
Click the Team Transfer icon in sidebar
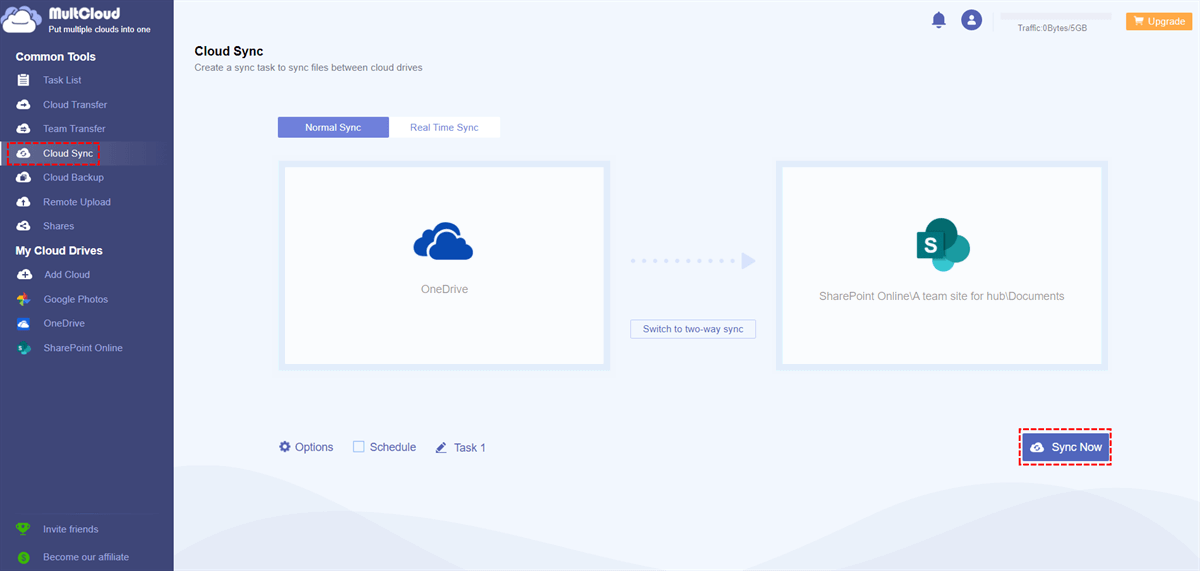(23, 128)
